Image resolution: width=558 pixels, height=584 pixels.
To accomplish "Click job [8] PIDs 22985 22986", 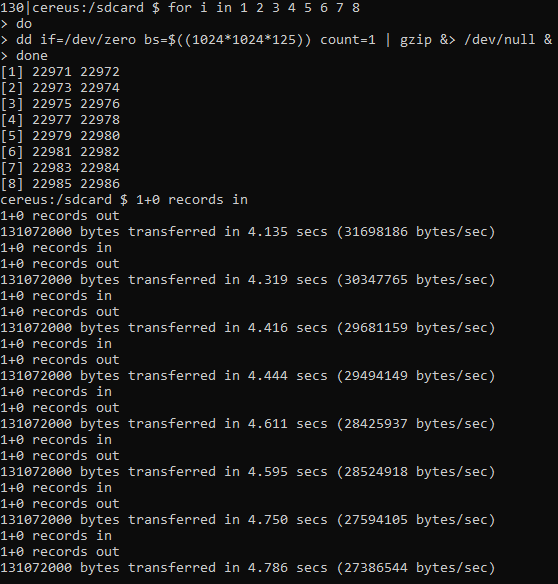I will [x=60, y=184].
